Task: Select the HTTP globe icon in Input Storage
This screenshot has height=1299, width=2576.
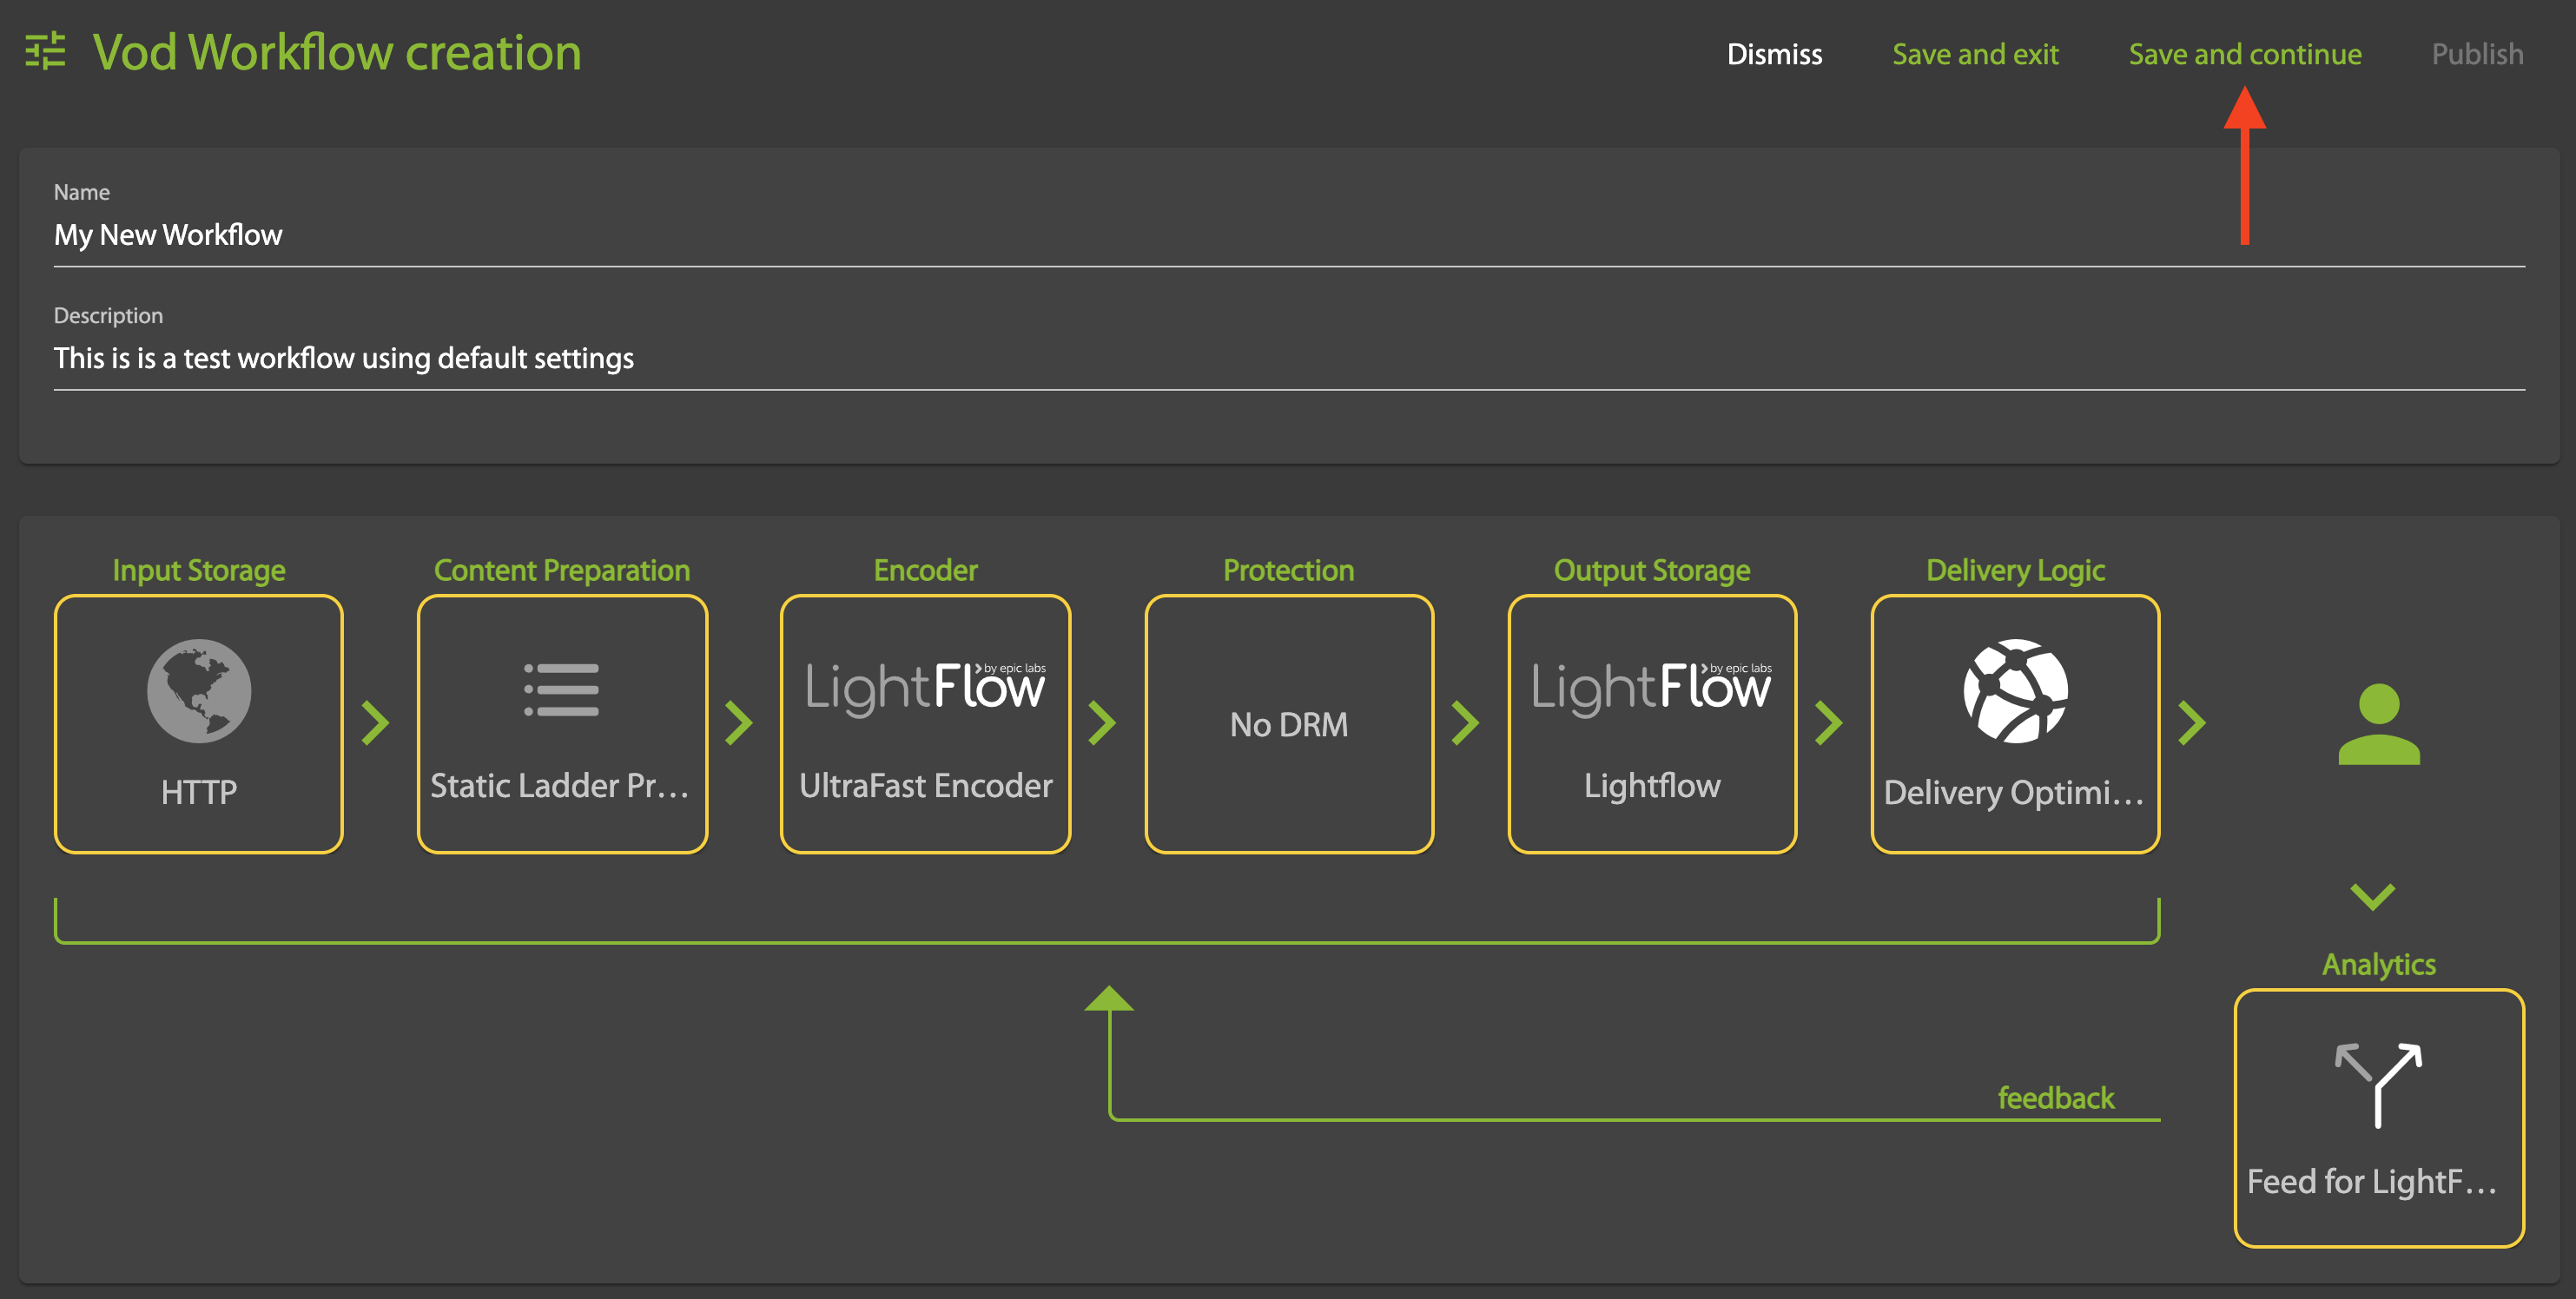Action: (x=199, y=691)
